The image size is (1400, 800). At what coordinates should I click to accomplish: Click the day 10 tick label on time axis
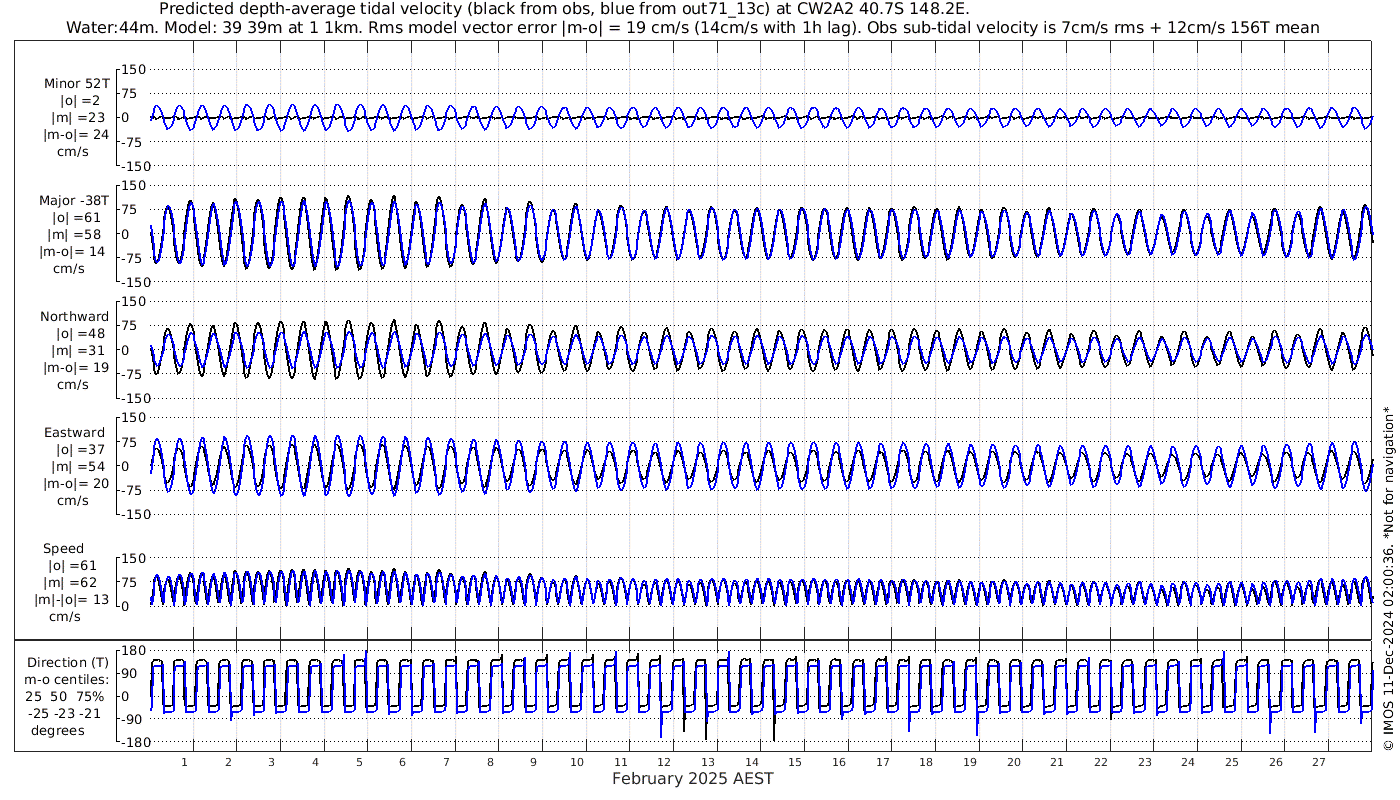tap(577, 762)
